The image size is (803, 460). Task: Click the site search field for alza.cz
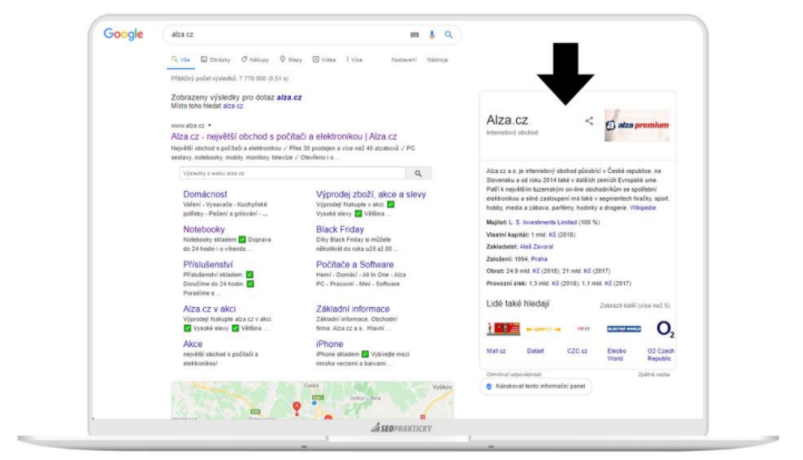click(292, 174)
